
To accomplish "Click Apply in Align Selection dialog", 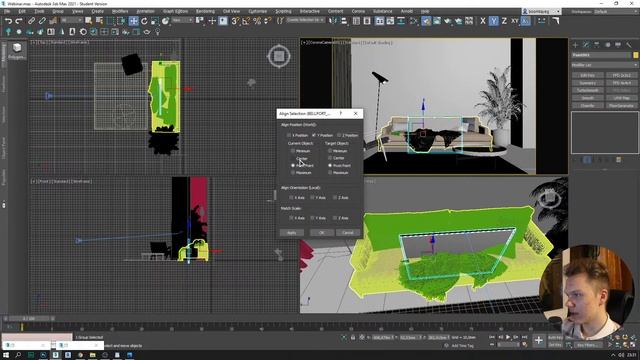I will click(292, 233).
